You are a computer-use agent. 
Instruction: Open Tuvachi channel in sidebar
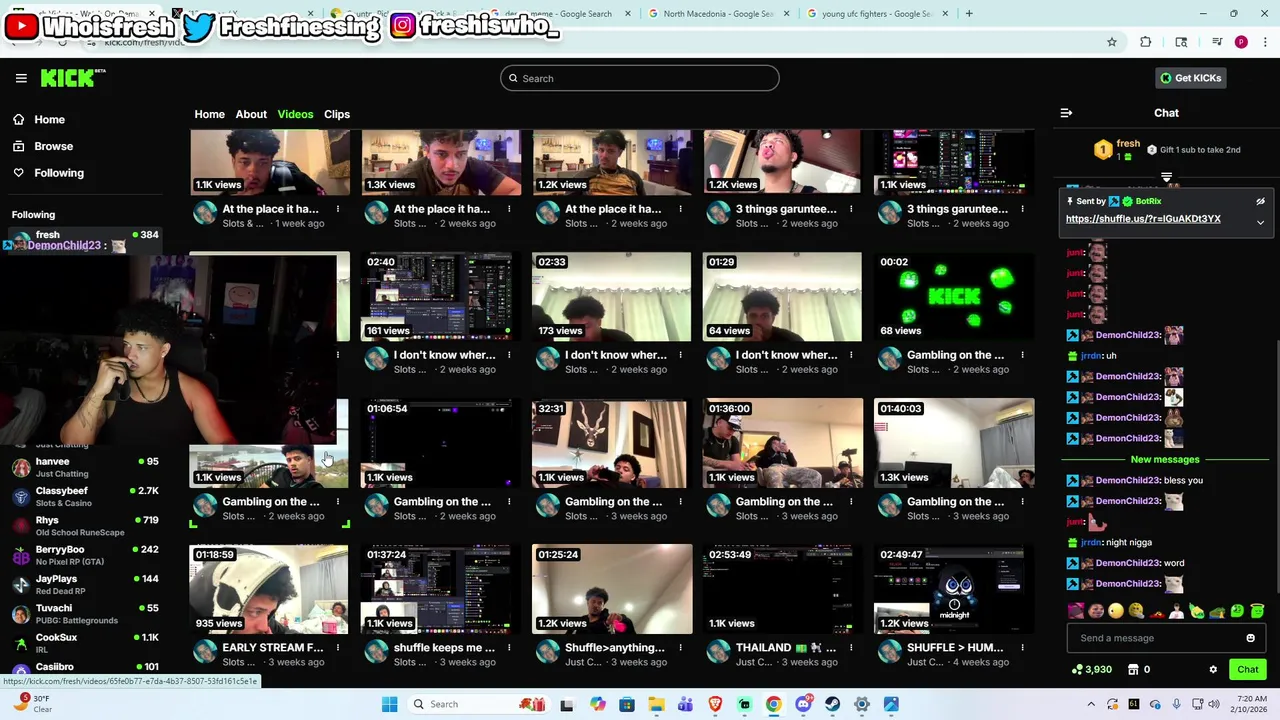click(x=85, y=614)
